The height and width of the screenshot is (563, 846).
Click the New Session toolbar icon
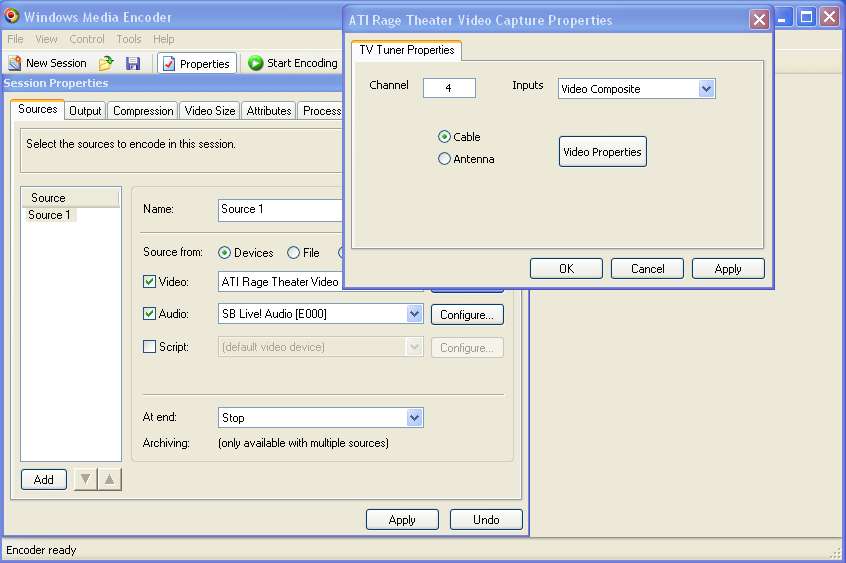click(15, 63)
